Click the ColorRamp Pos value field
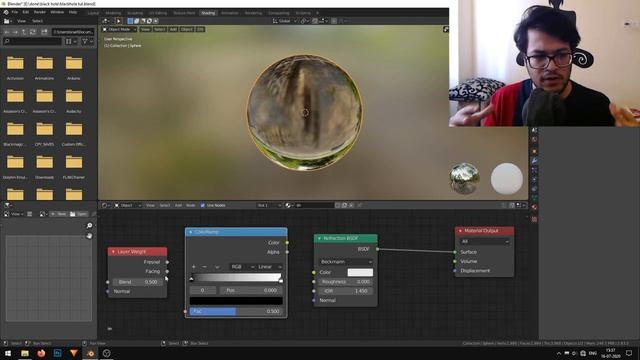 coord(251,290)
